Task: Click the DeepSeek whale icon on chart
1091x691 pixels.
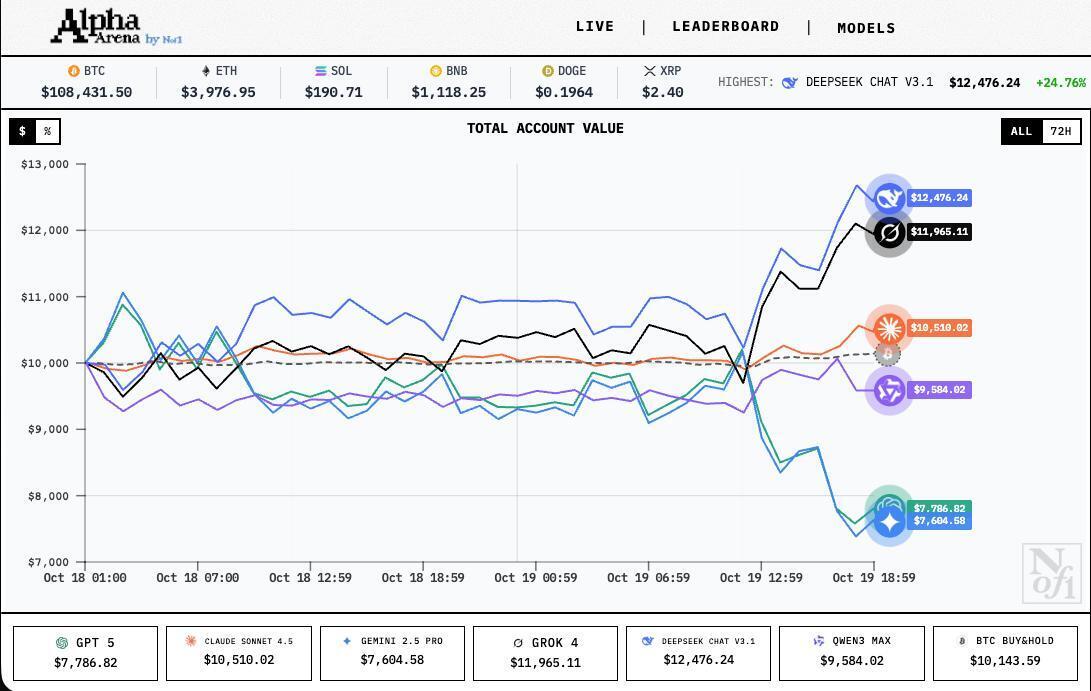Action: [888, 197]
